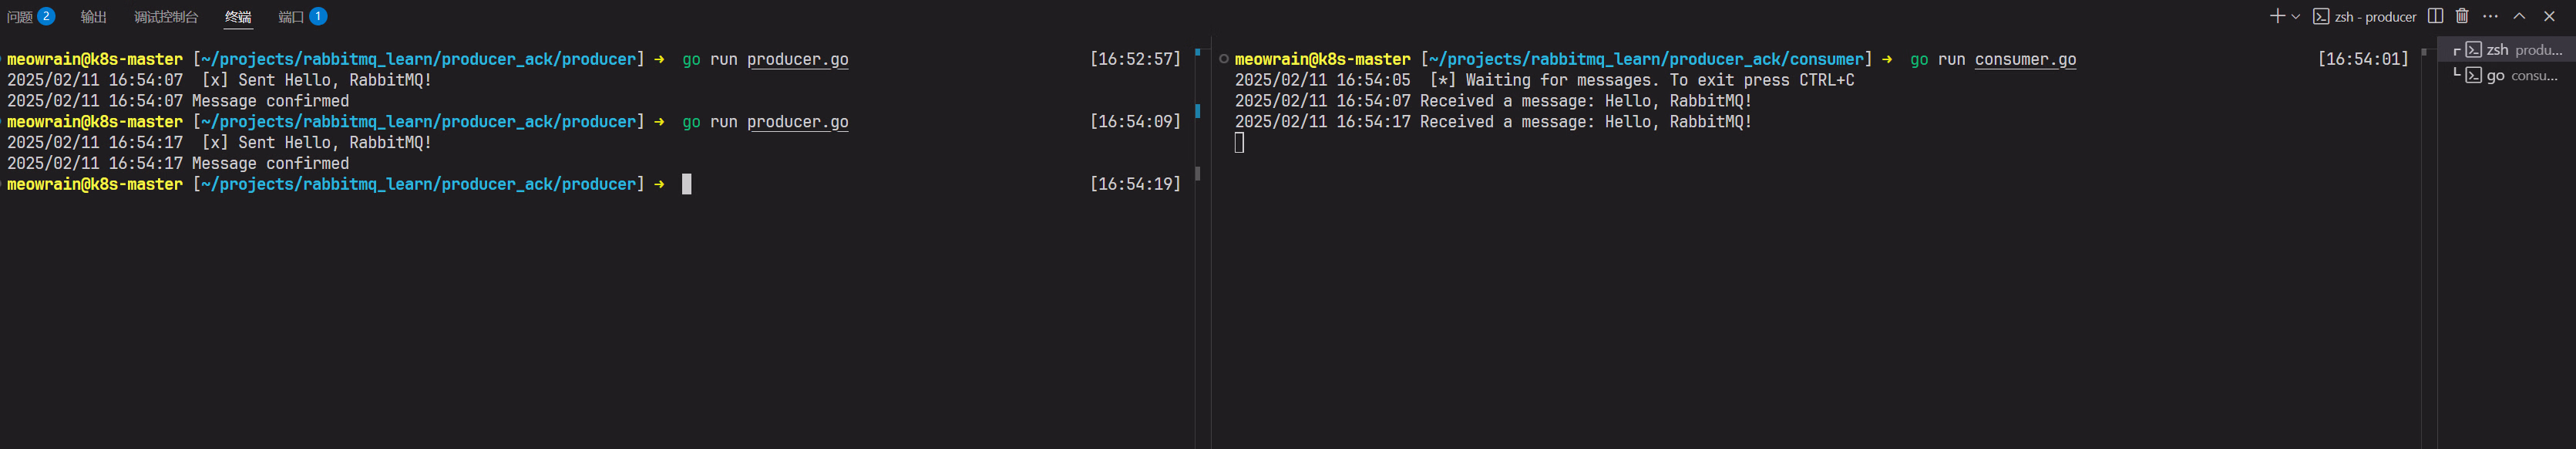Split the terminal using the split icon
Screen dimensions: 2576x449
coord(2436,16)
